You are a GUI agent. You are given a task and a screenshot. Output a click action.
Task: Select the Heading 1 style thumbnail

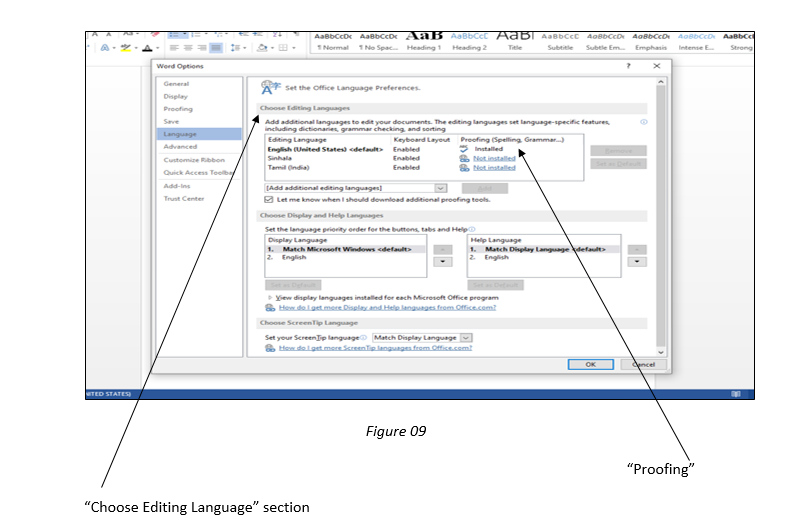click(424, 41)
